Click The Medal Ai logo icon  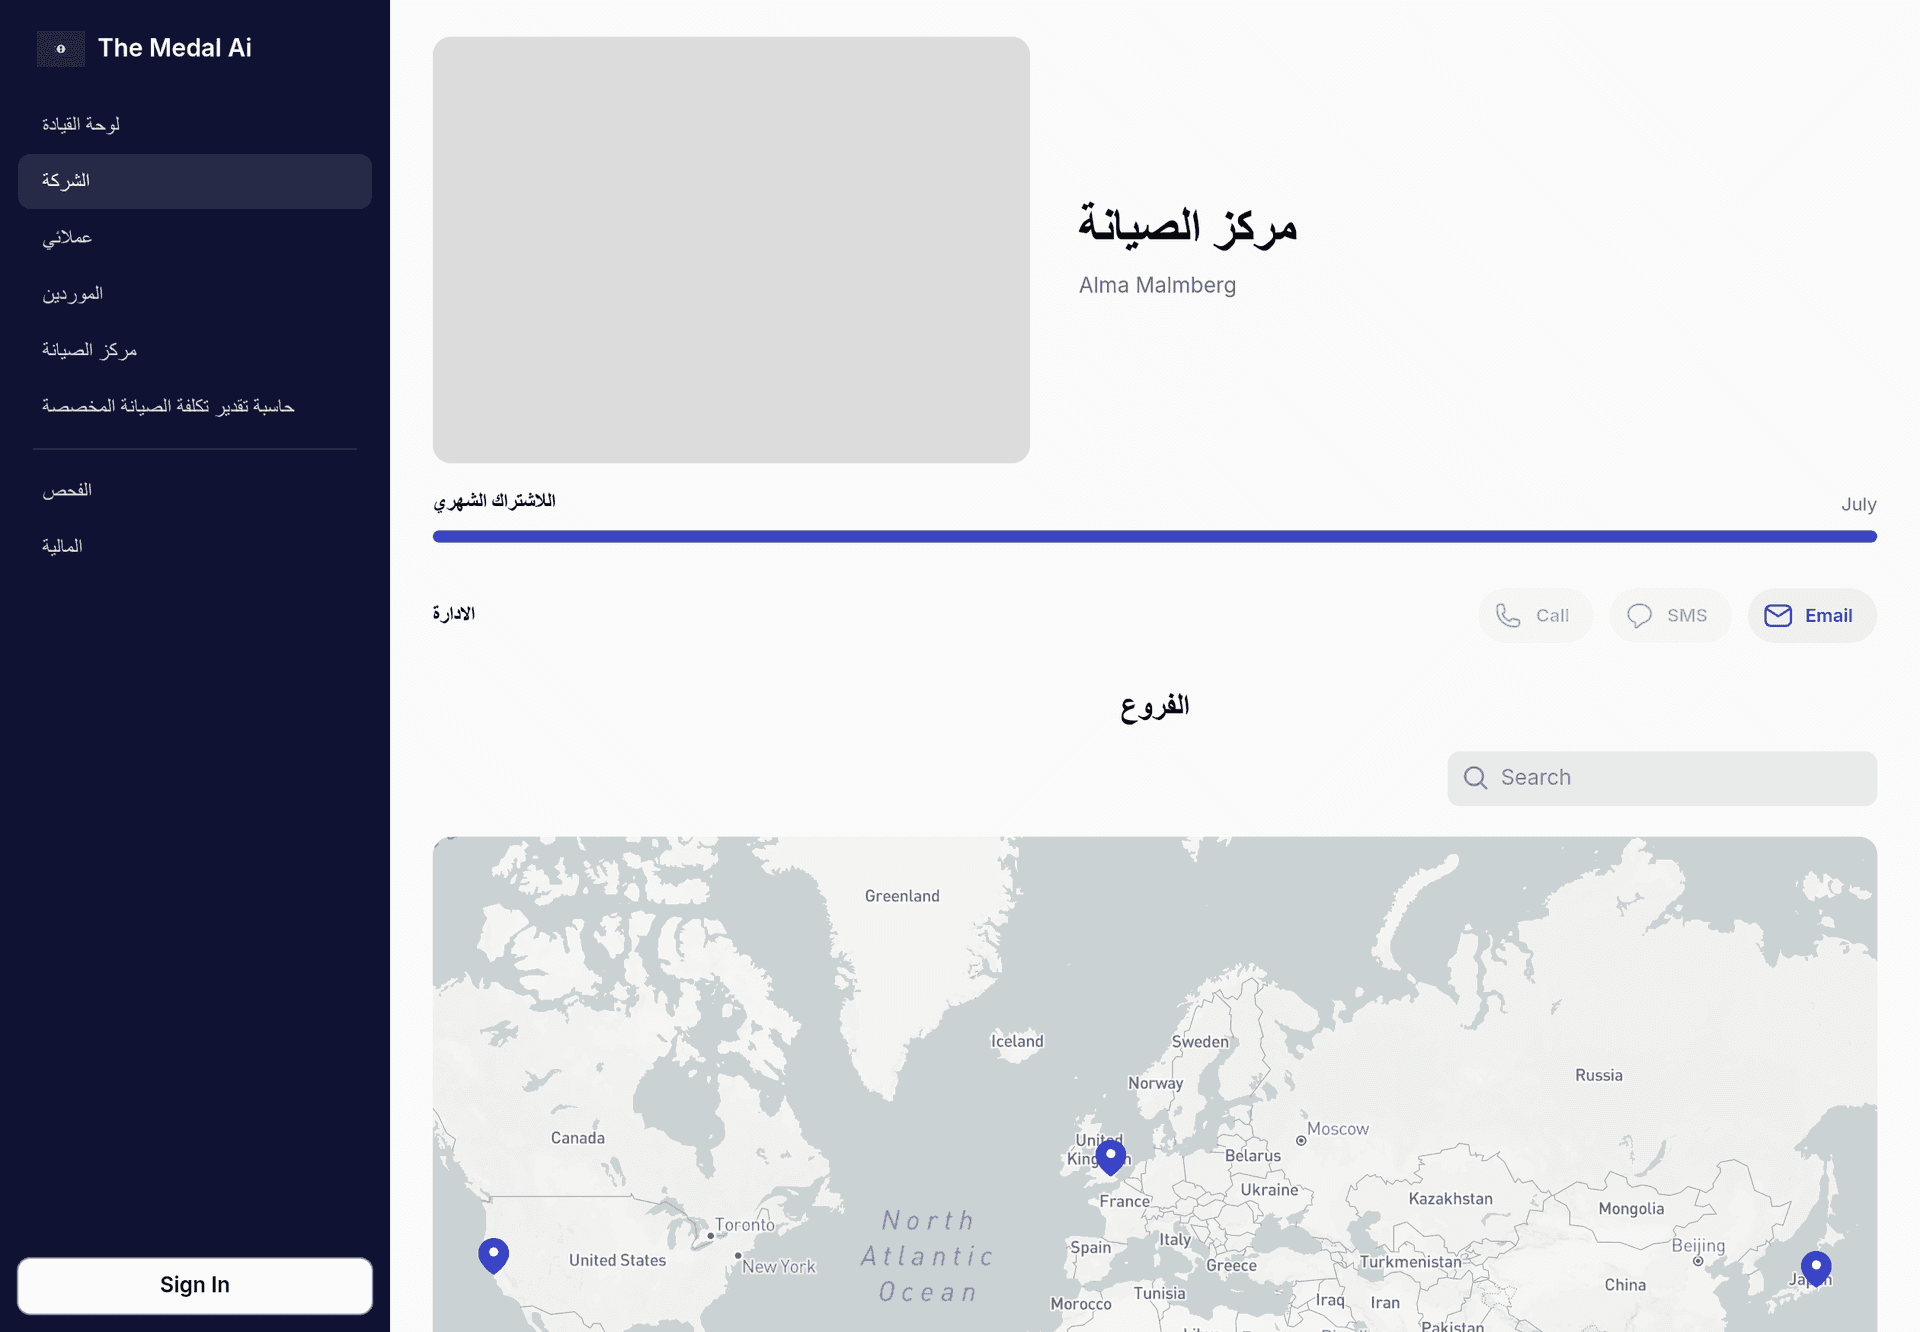pyautogui.click(x=61, y=47)
